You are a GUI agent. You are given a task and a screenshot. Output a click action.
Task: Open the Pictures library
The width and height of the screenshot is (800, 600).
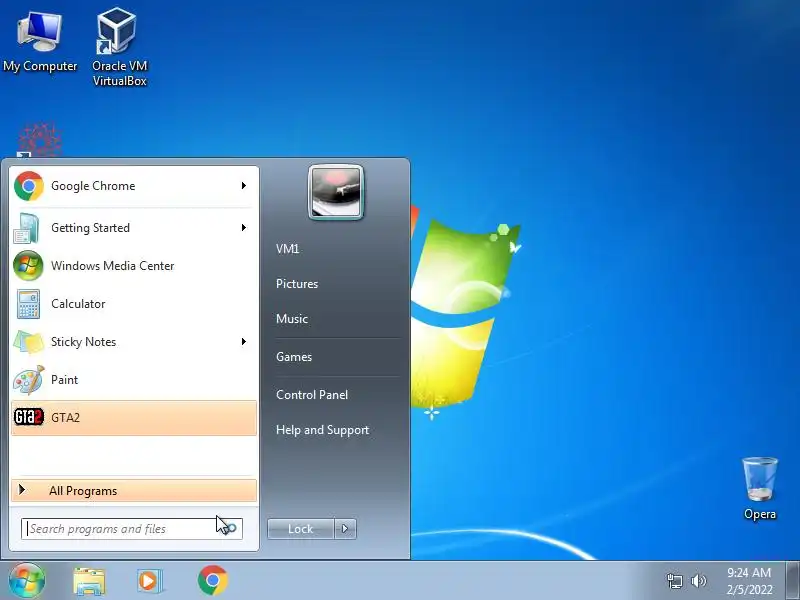[x=297, y=284]
